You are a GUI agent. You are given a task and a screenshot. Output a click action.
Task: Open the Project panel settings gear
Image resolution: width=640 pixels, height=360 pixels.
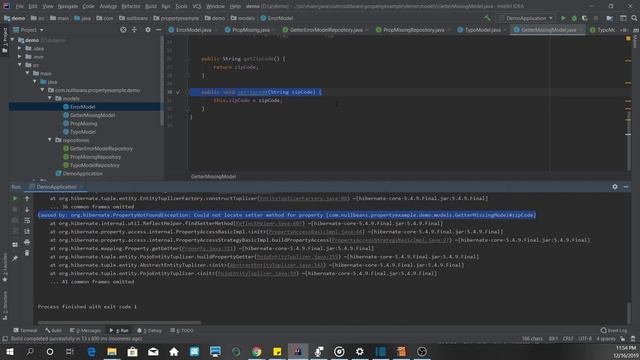tap(148, 30)
